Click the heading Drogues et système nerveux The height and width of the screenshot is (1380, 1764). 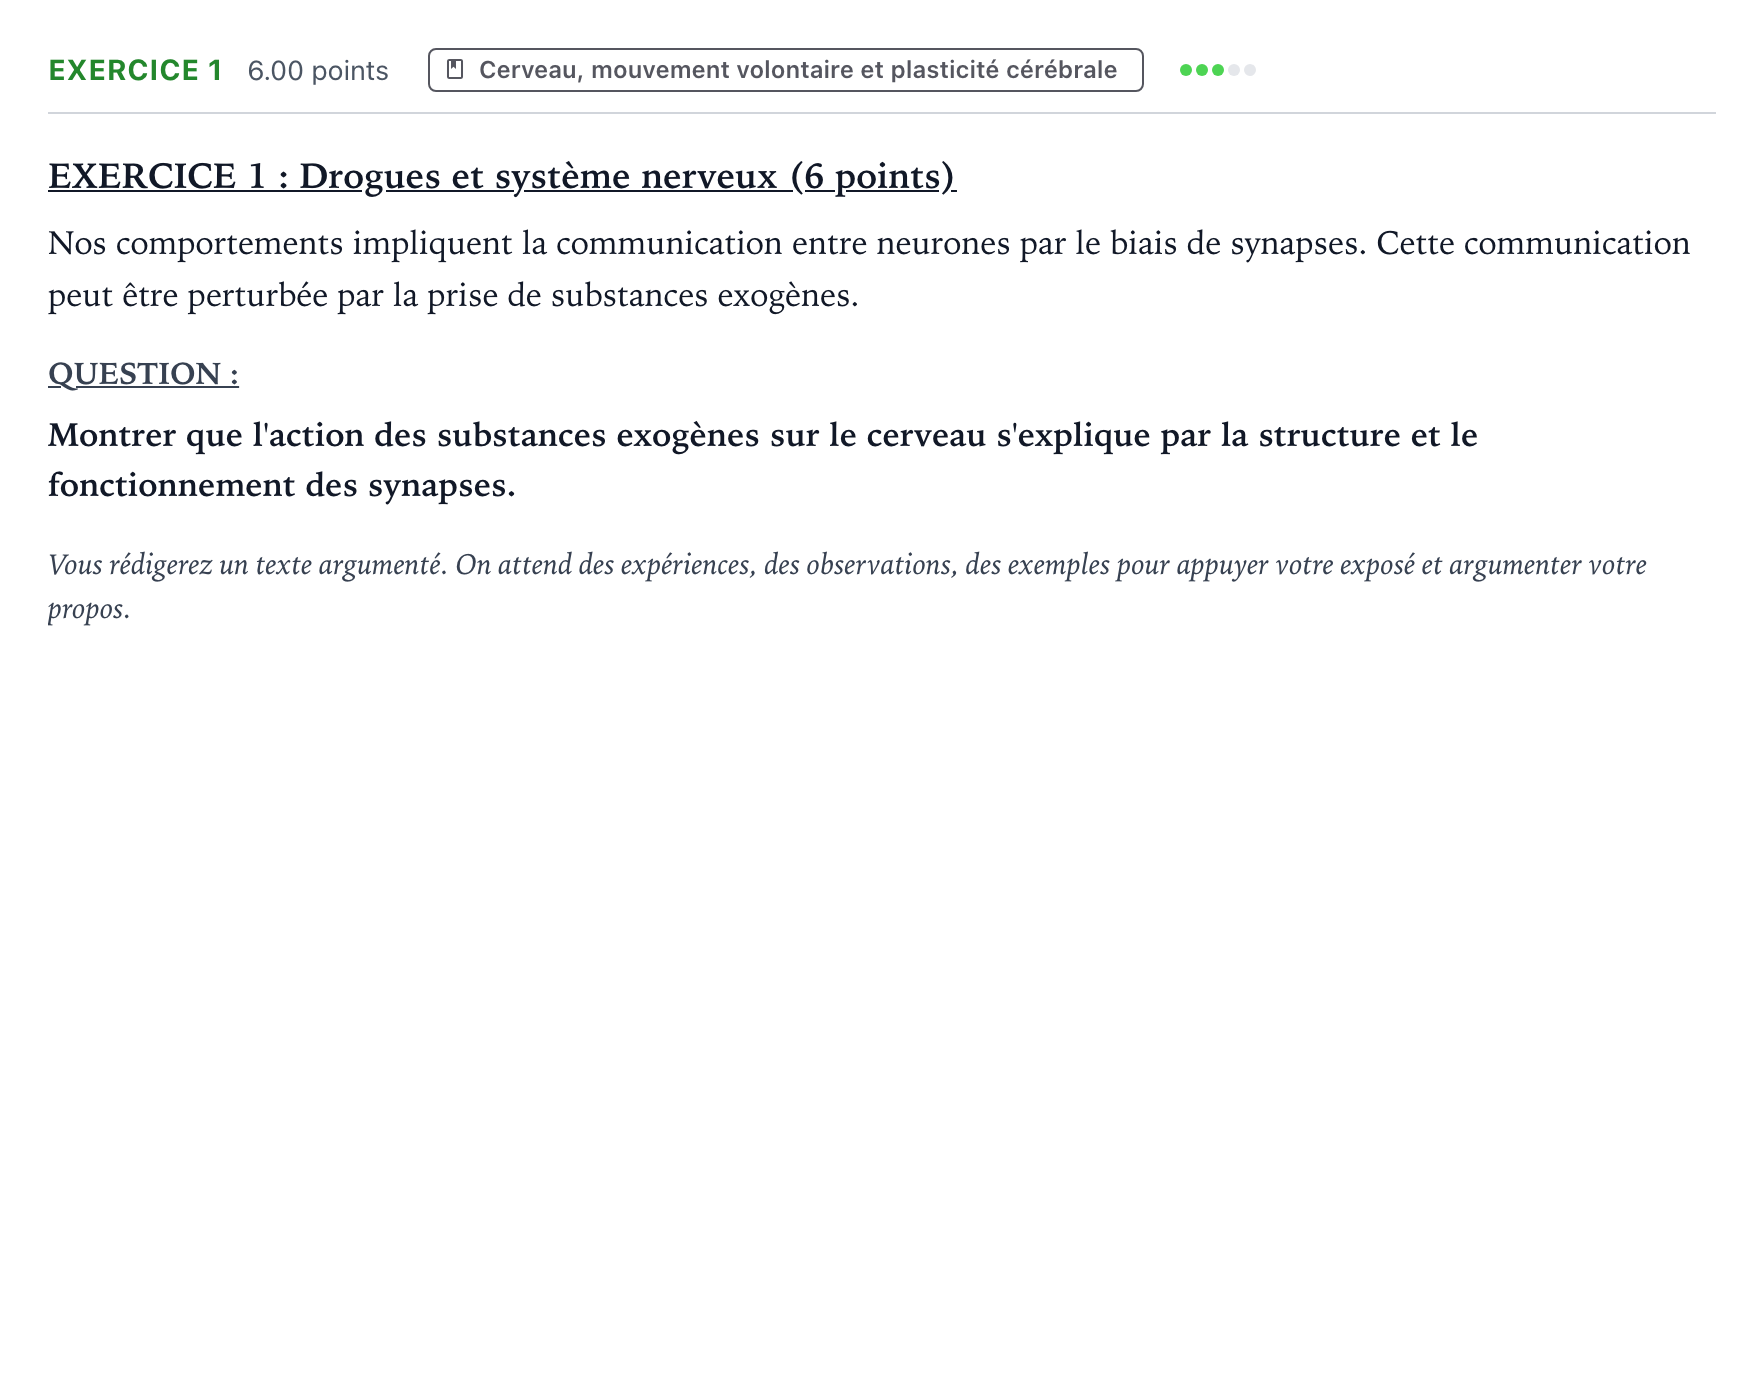click(502, 176)
